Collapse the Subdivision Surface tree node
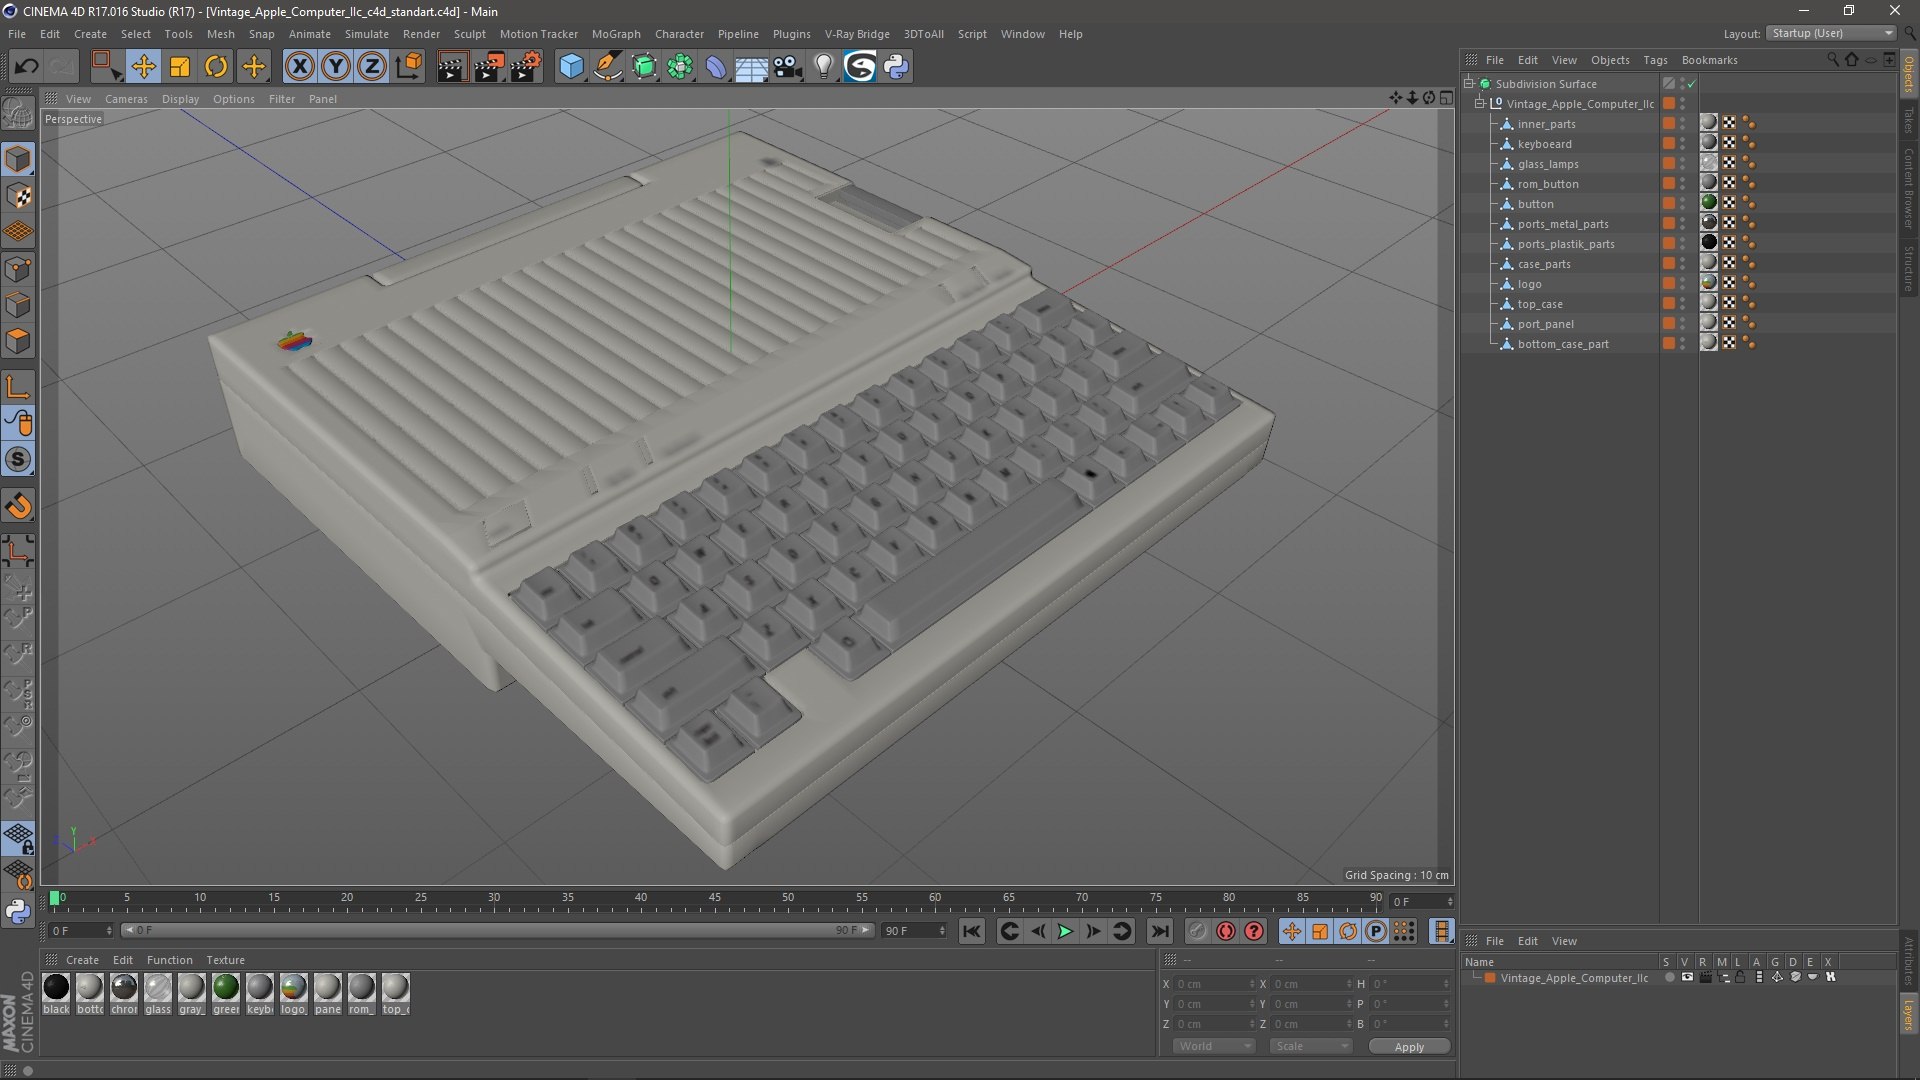The image size is (1920, 1080). [x=1469, y=84]
